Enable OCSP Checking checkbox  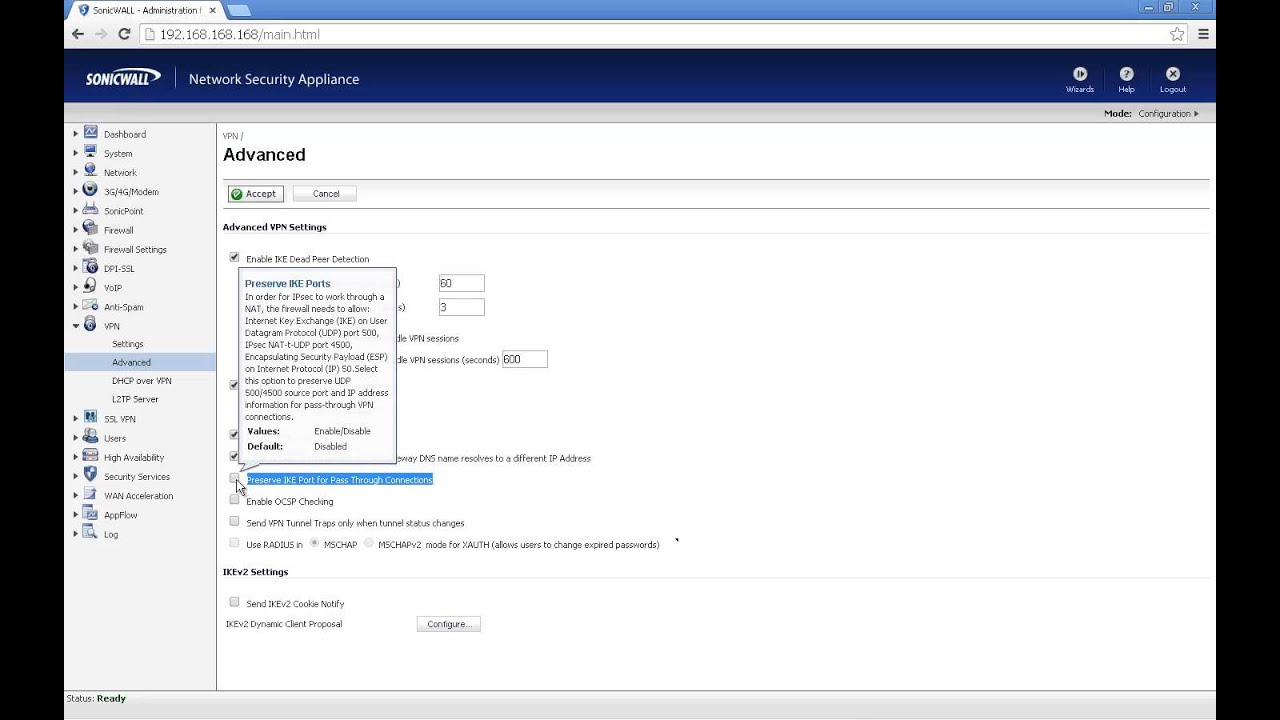tap(234, 500)
